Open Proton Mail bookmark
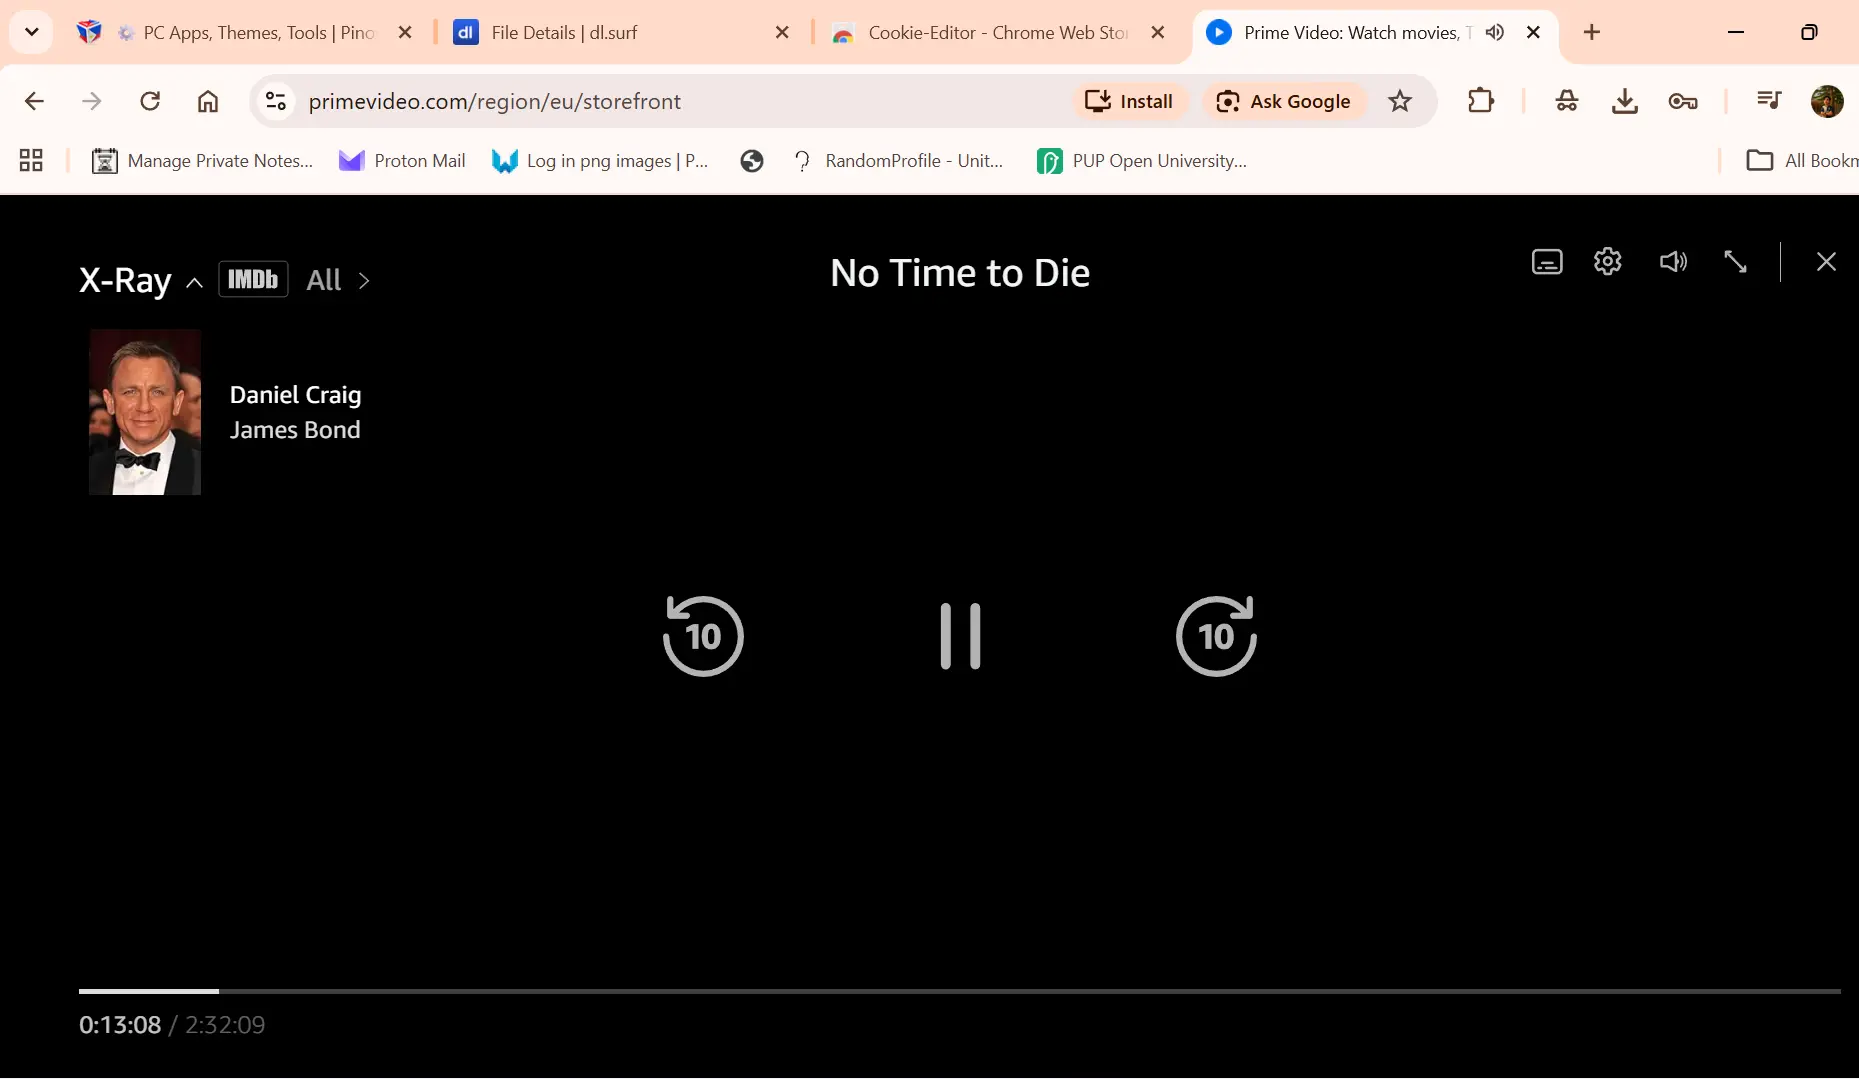 pyautogui.click(x=402, y=161)
